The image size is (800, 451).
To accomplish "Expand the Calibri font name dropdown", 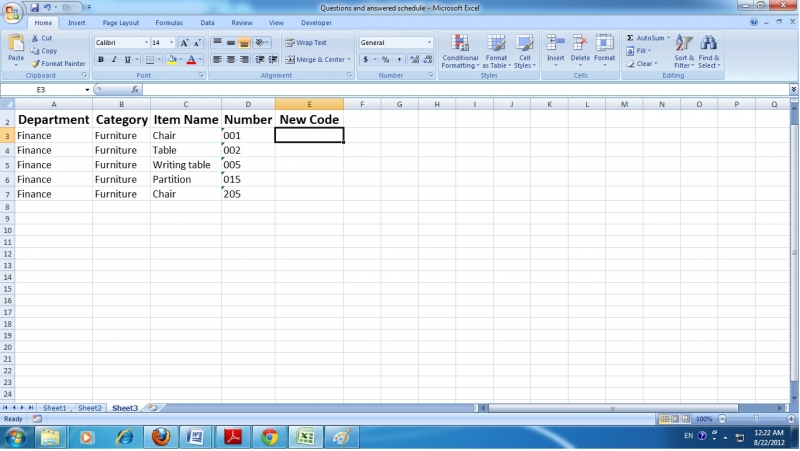I will 146,43.
